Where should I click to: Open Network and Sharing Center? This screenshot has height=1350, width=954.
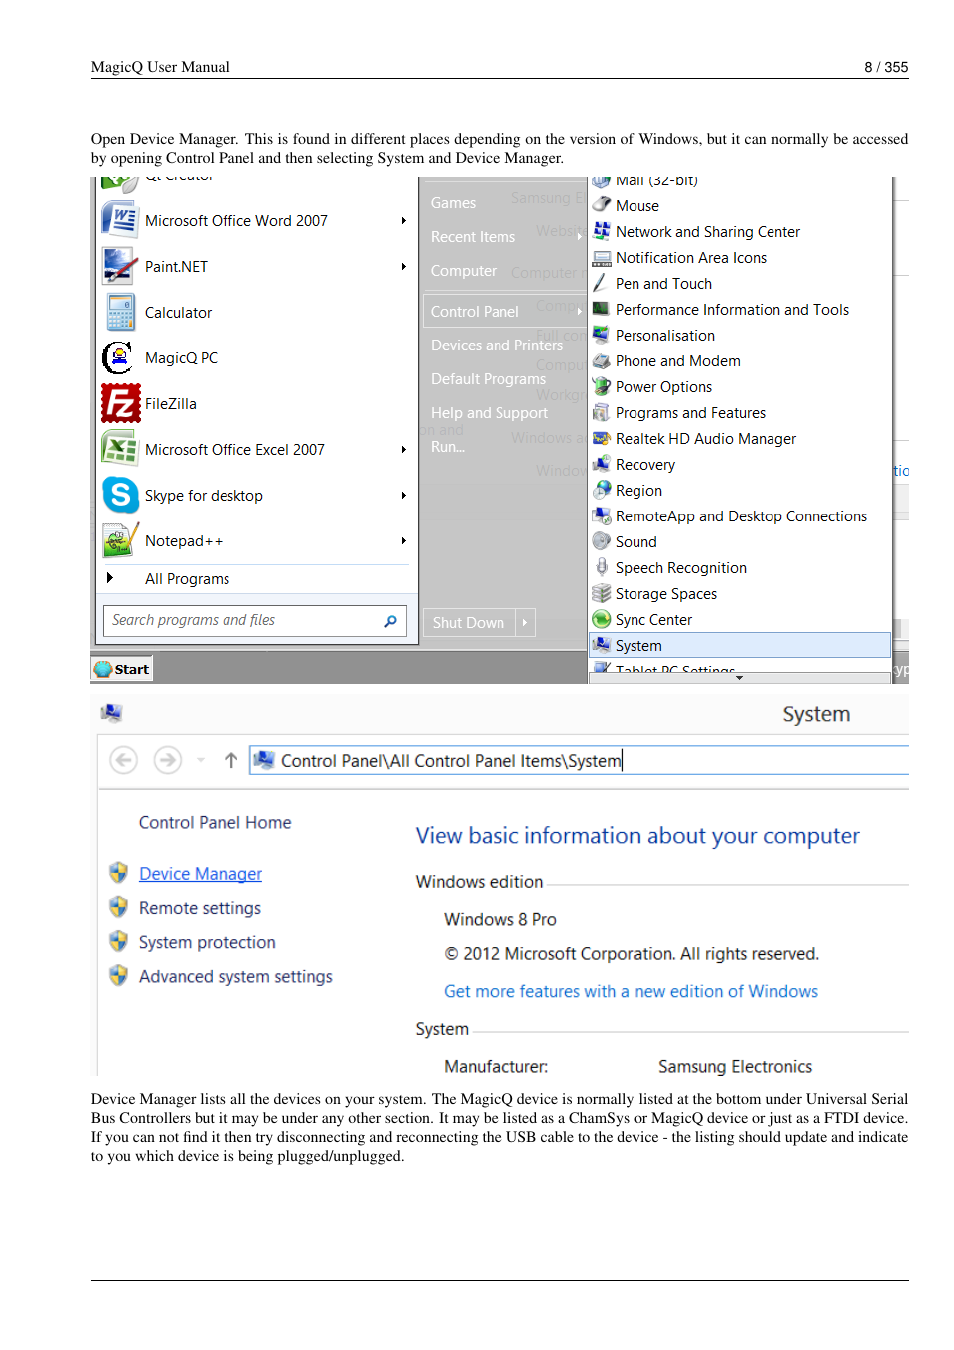click(x=707, y=231)
